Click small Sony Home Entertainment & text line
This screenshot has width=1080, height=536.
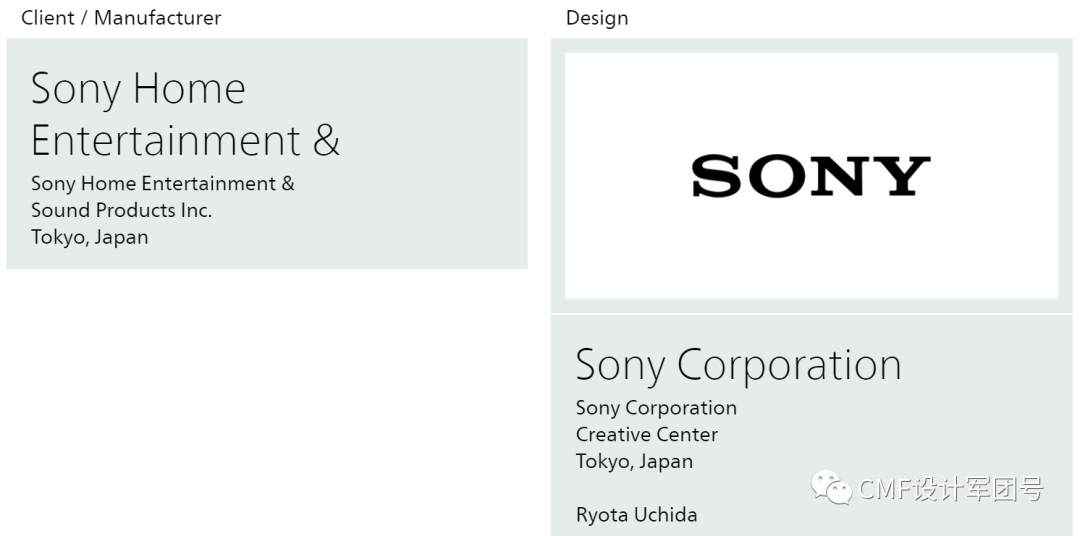pos(162,184)
